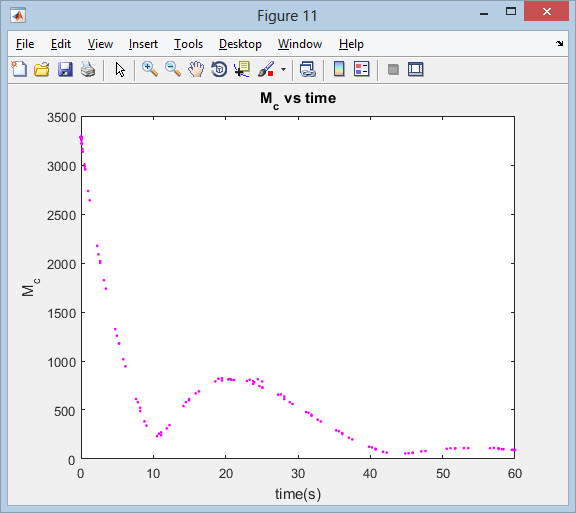Click the Link Plot icon
The width and height of the screenshot is (576, 513).
[x=307, y=69]
